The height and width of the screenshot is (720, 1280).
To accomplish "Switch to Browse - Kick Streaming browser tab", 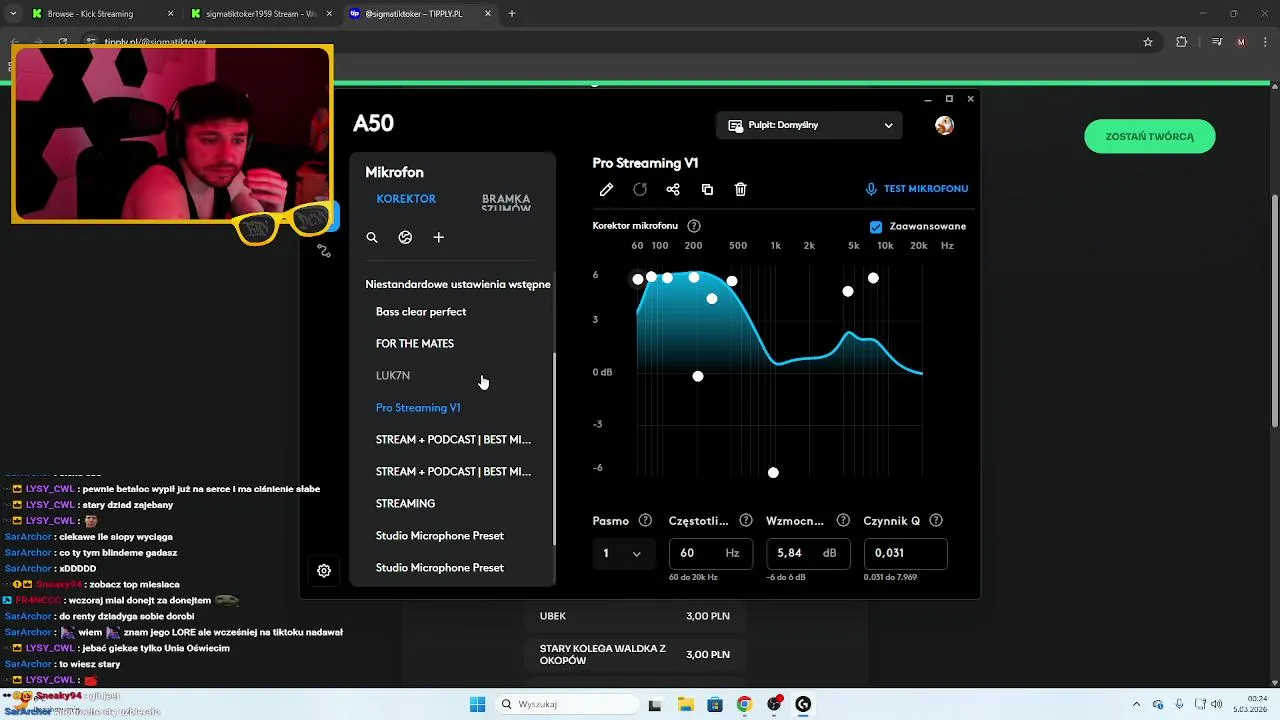I will tap(100, 14).
